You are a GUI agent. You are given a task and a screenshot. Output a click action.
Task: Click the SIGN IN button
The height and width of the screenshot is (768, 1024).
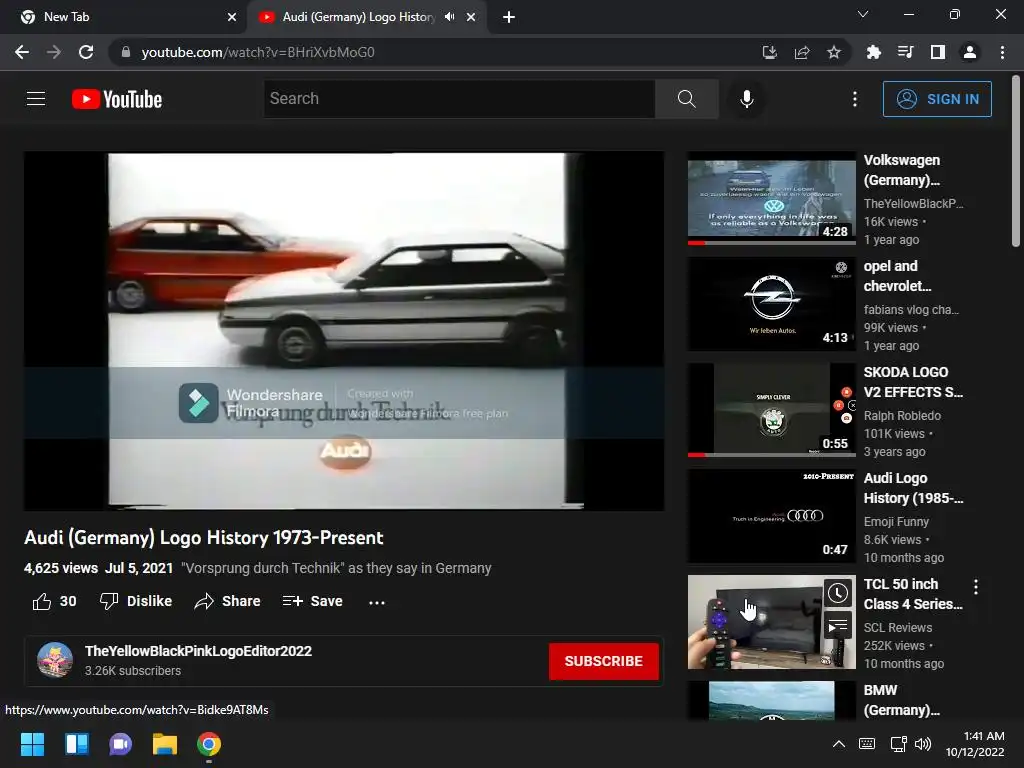(x=936, y=99)
